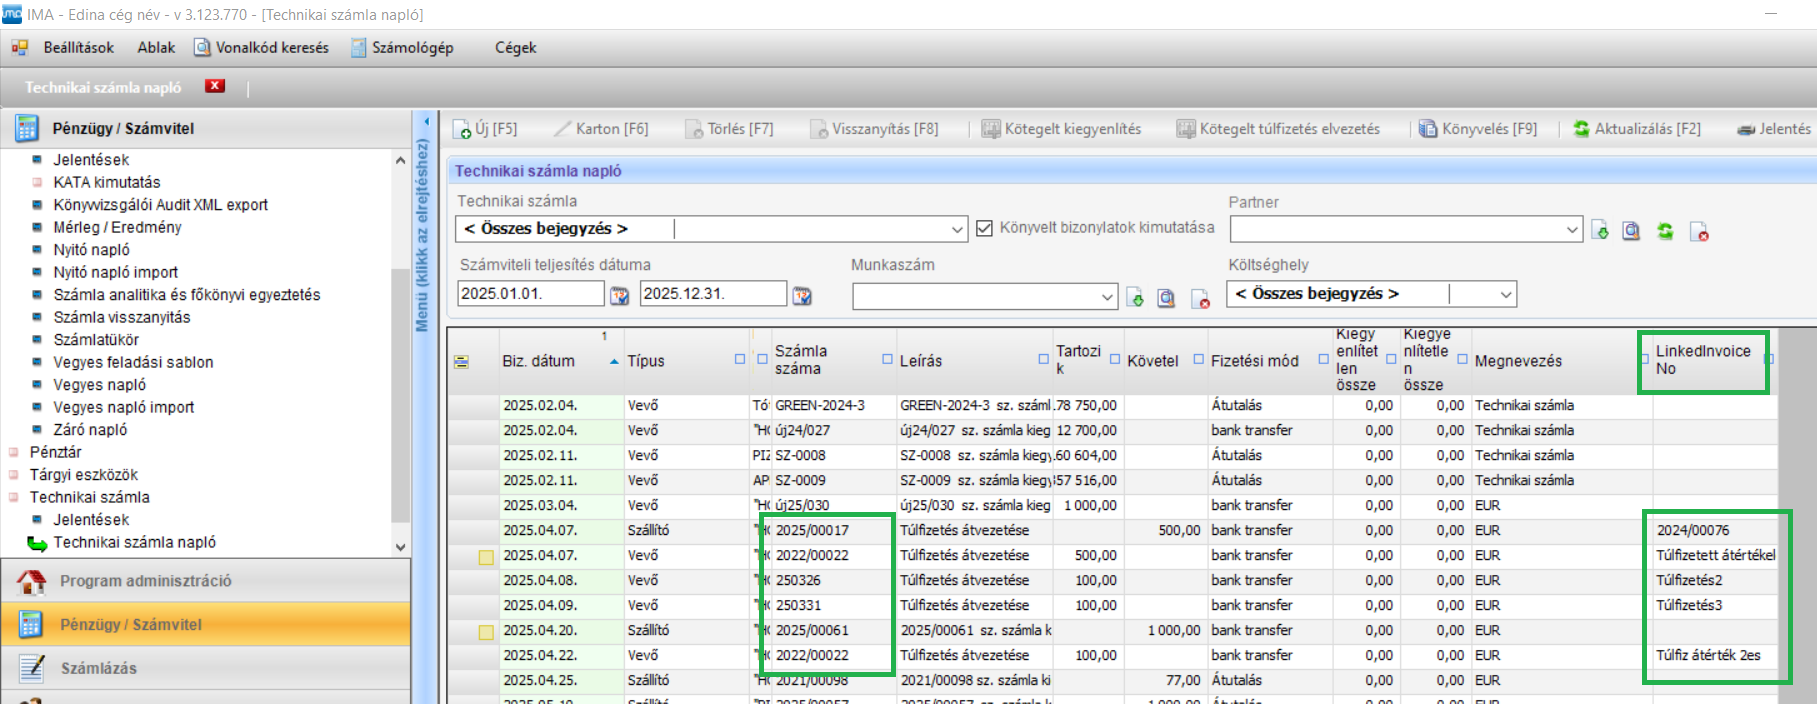Switch to the Számlázás module panel

pyautogui.click(x=98, y=668)
